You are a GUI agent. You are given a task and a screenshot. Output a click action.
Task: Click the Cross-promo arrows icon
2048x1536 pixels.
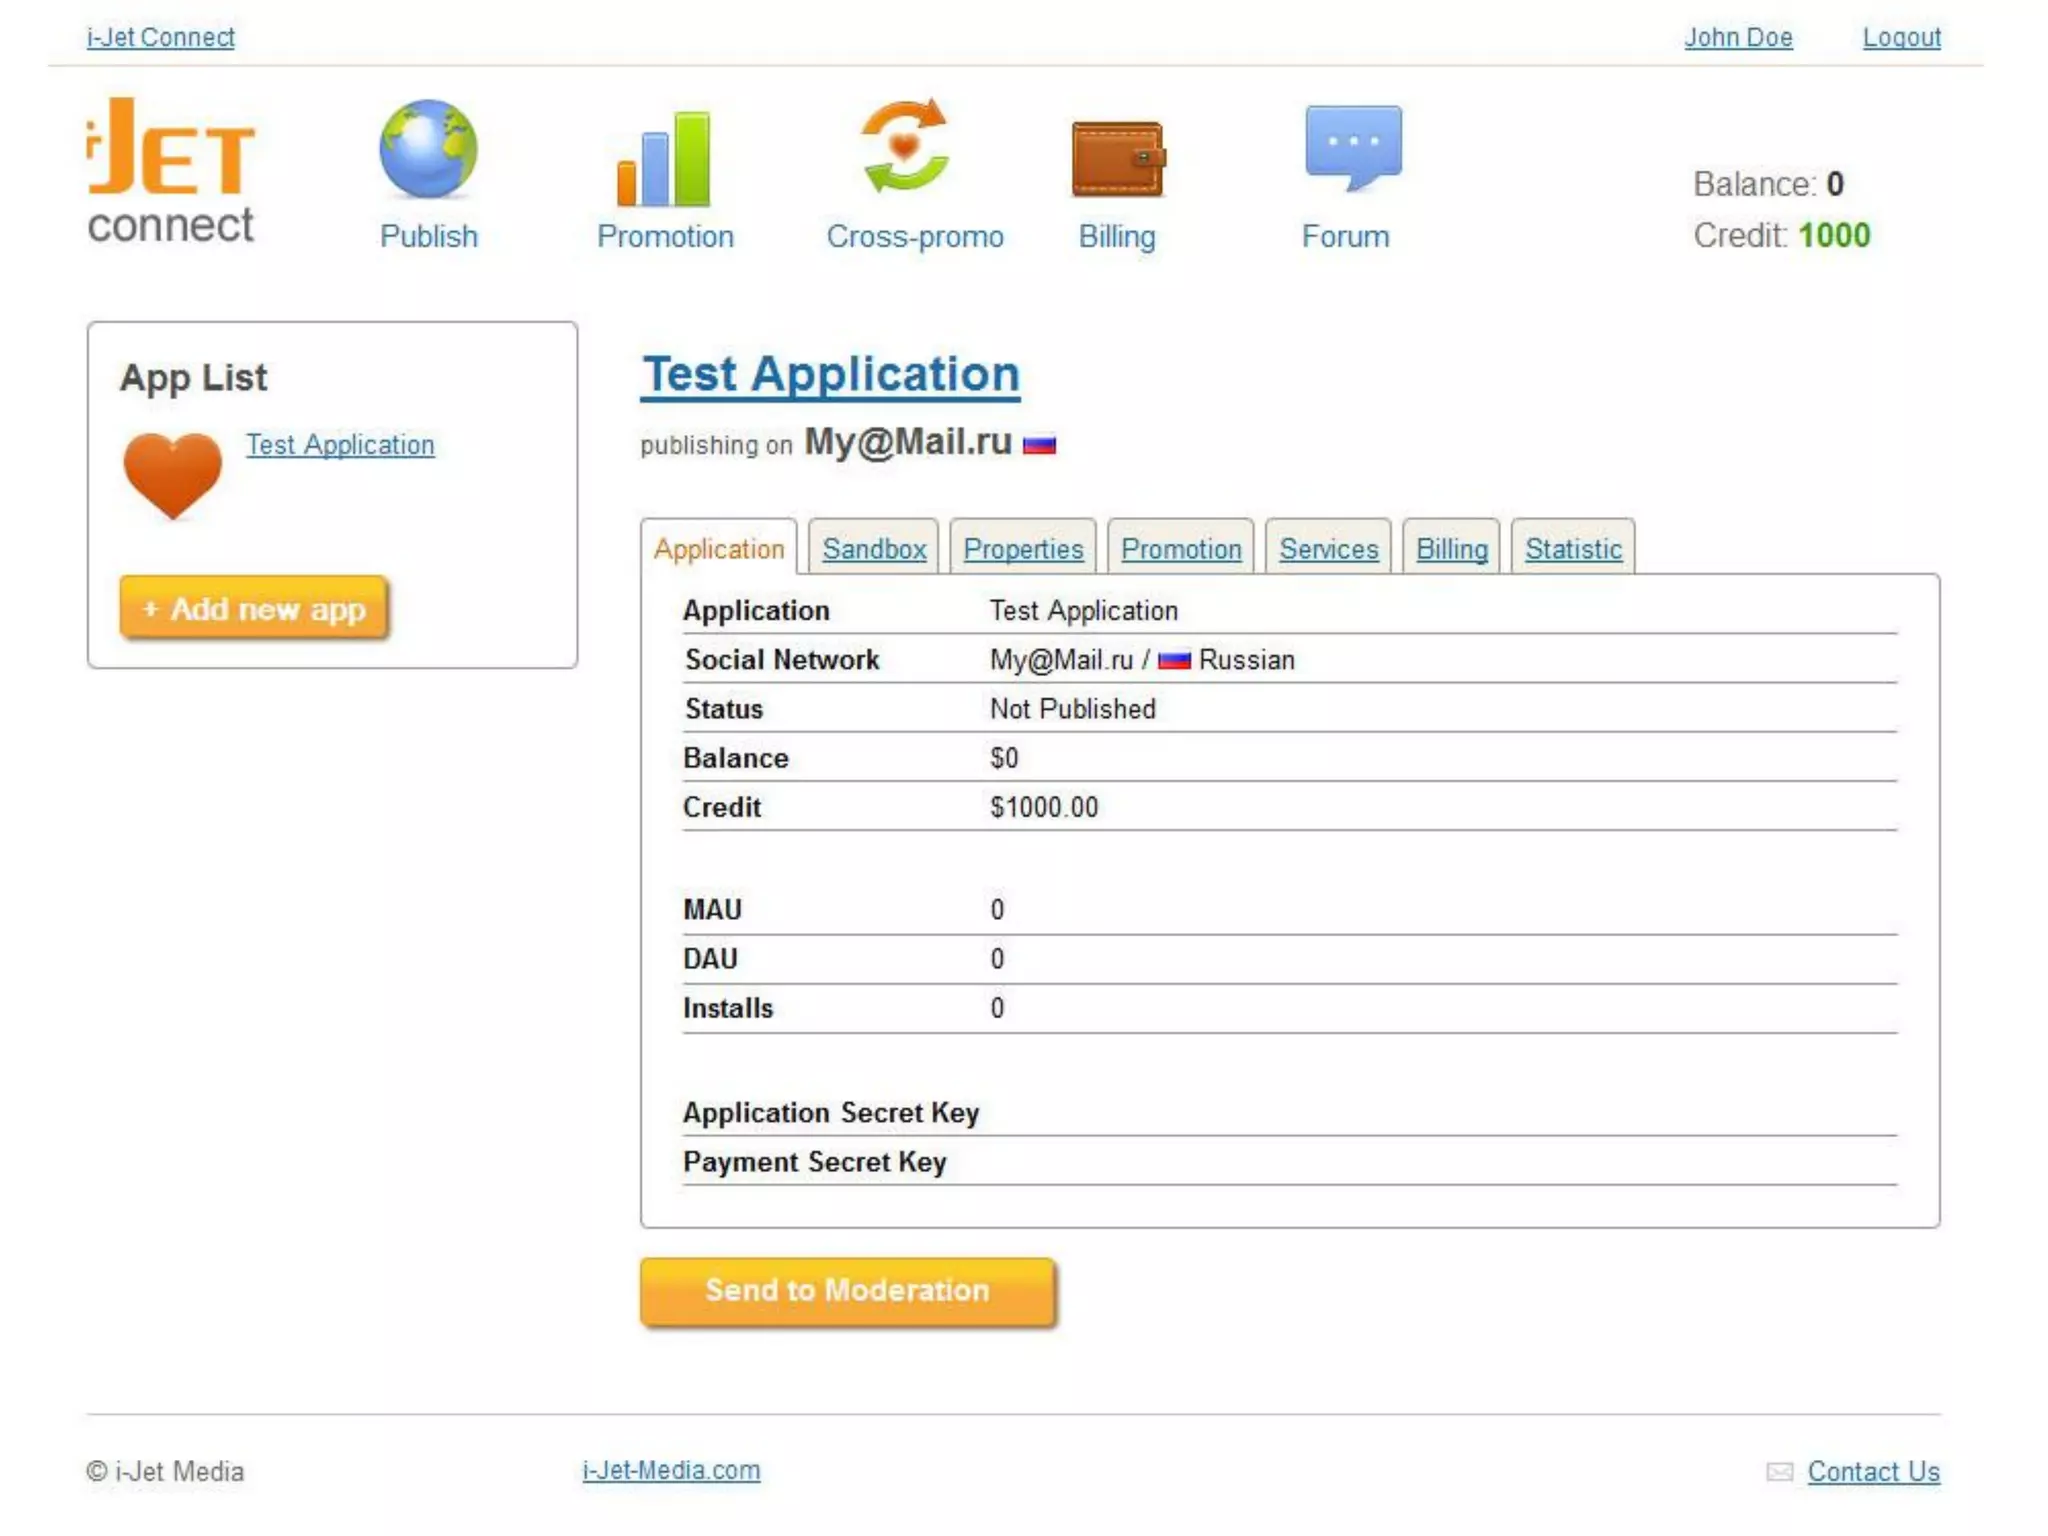[906, 146]
